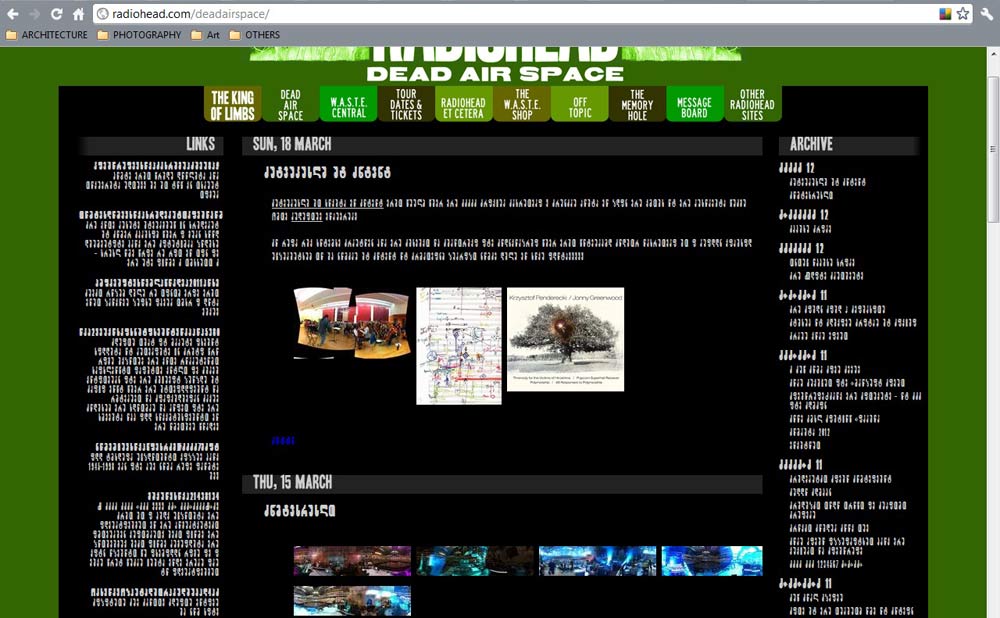Open the Art bookmarks folder
Image resolution: width=1000 pixels, height=618 pixels.
click(205, 35)
